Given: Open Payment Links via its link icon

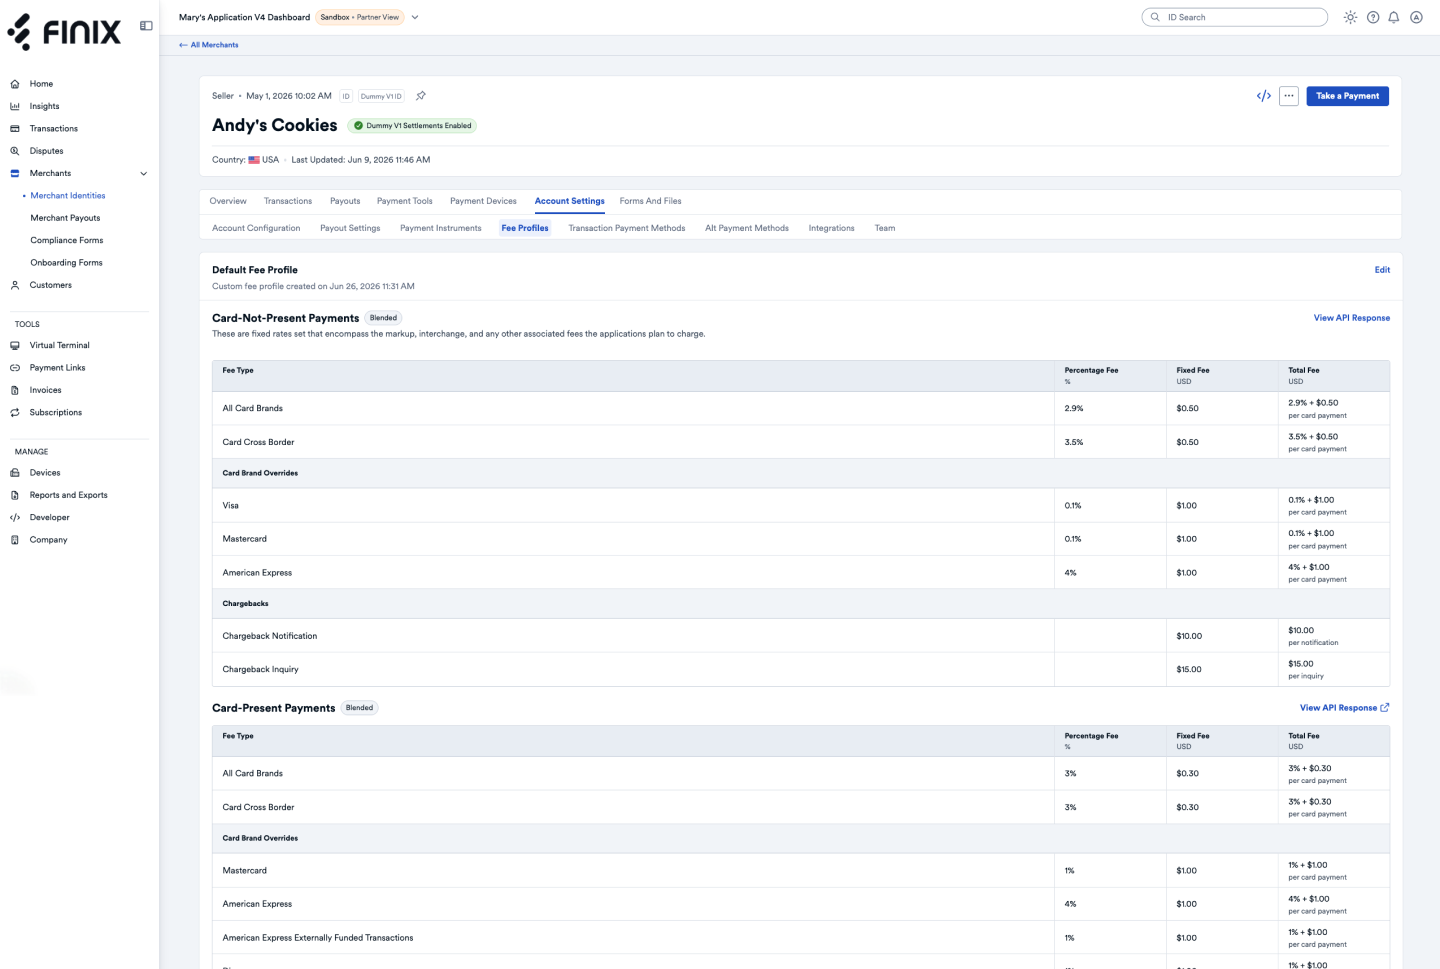Looking at the screenshot, I should [15, 368].
